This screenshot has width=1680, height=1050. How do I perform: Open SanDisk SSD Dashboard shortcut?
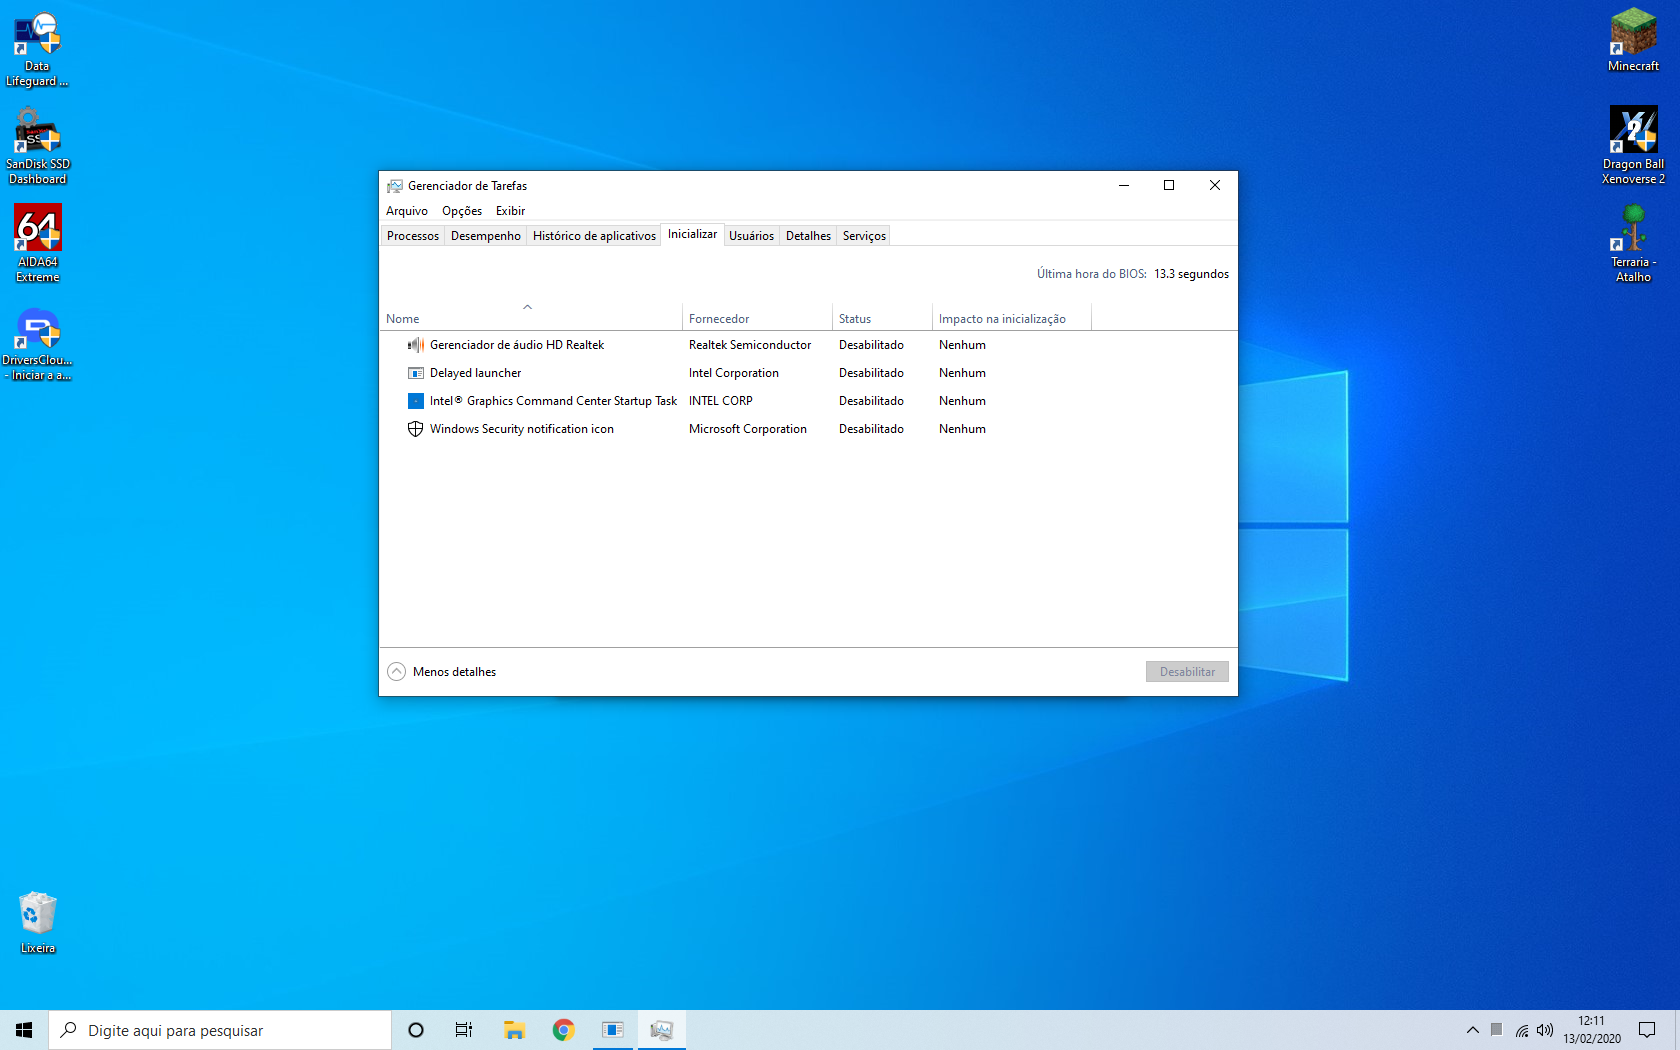[x=37, y=147]
